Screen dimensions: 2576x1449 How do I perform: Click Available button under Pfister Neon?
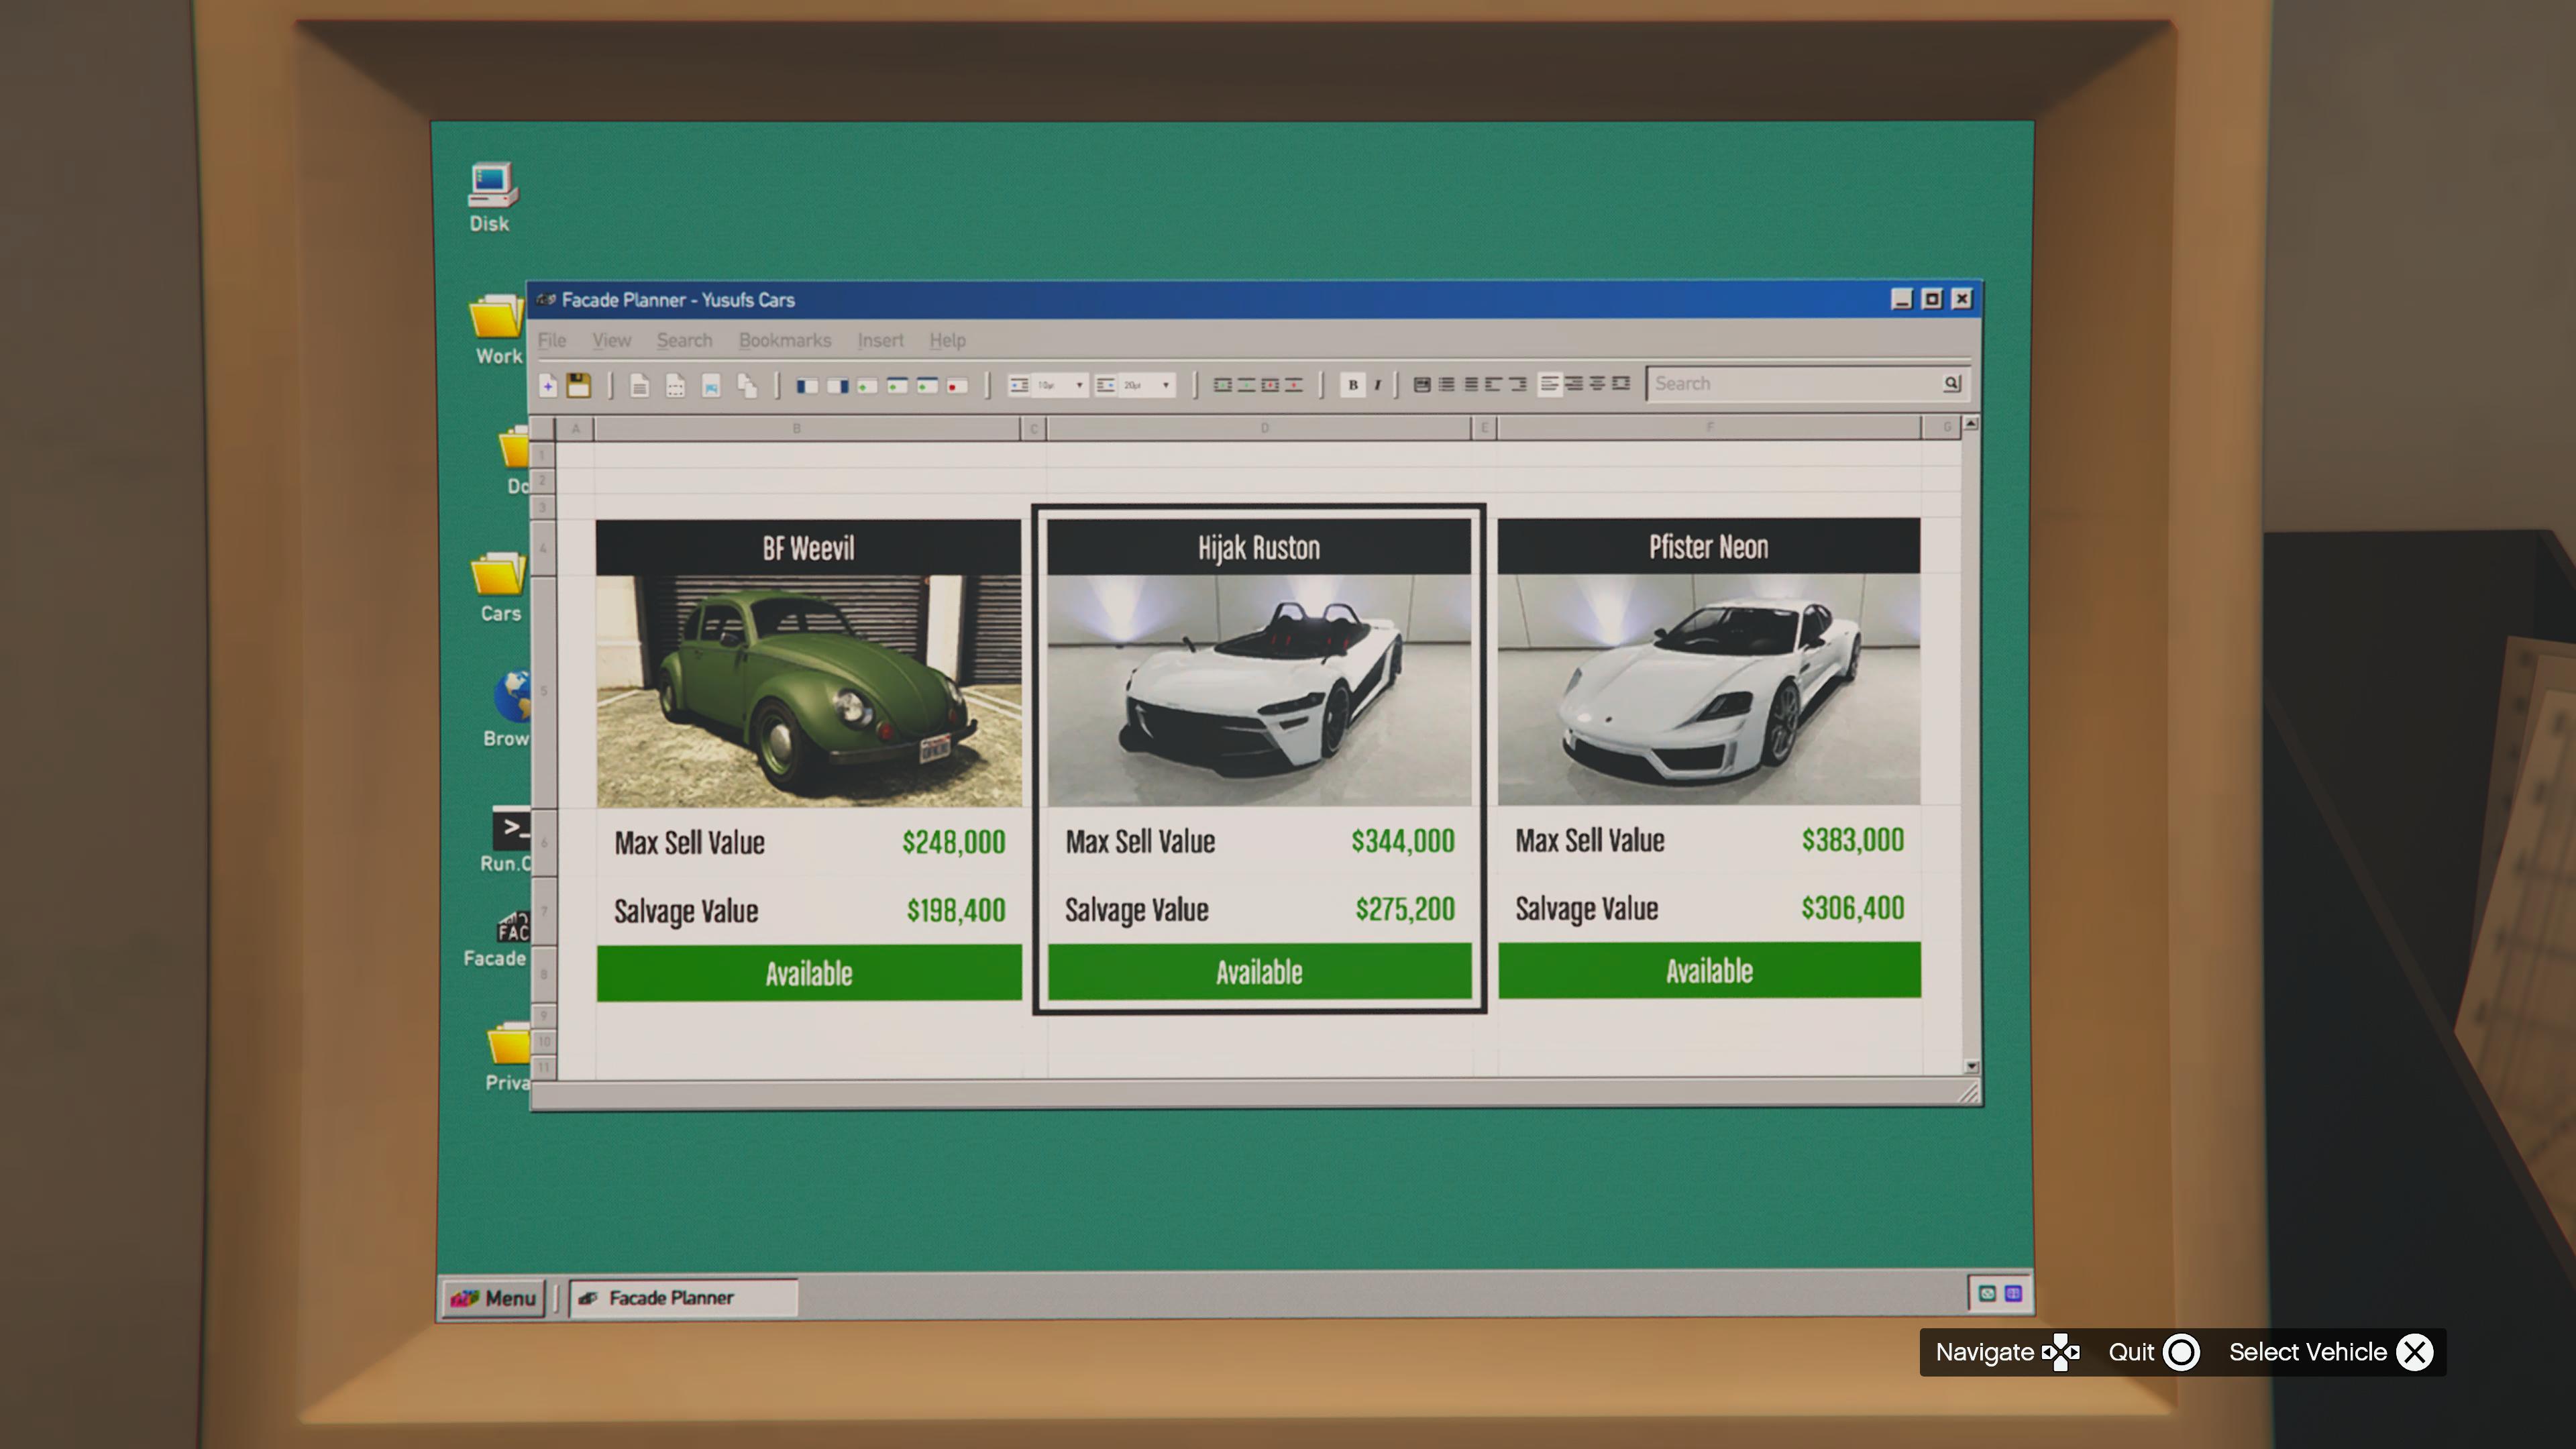coord(1708,970)
